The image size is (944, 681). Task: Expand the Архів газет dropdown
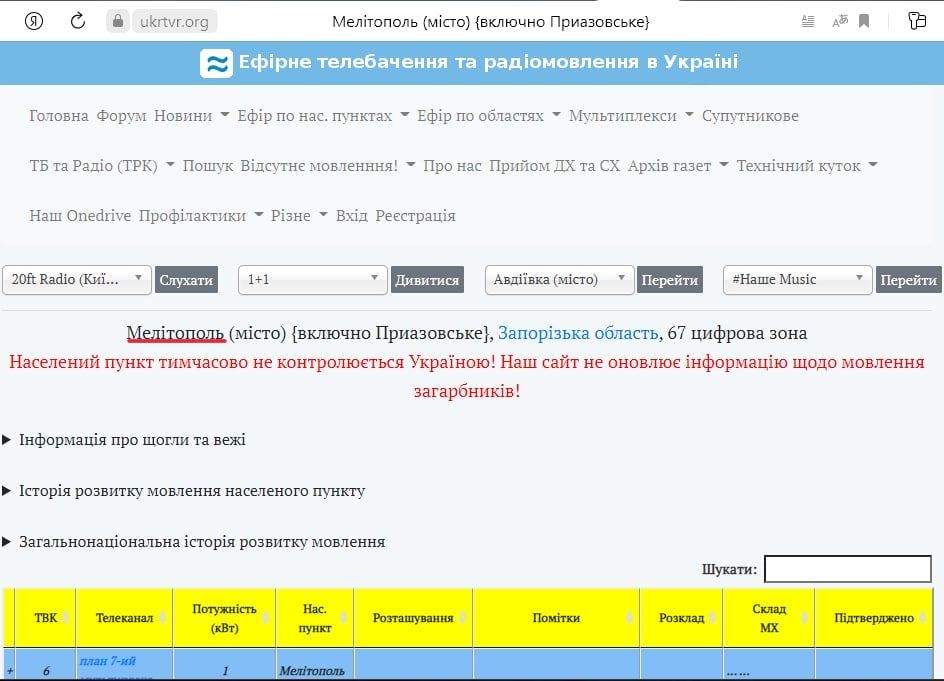[x=678, y=166]
